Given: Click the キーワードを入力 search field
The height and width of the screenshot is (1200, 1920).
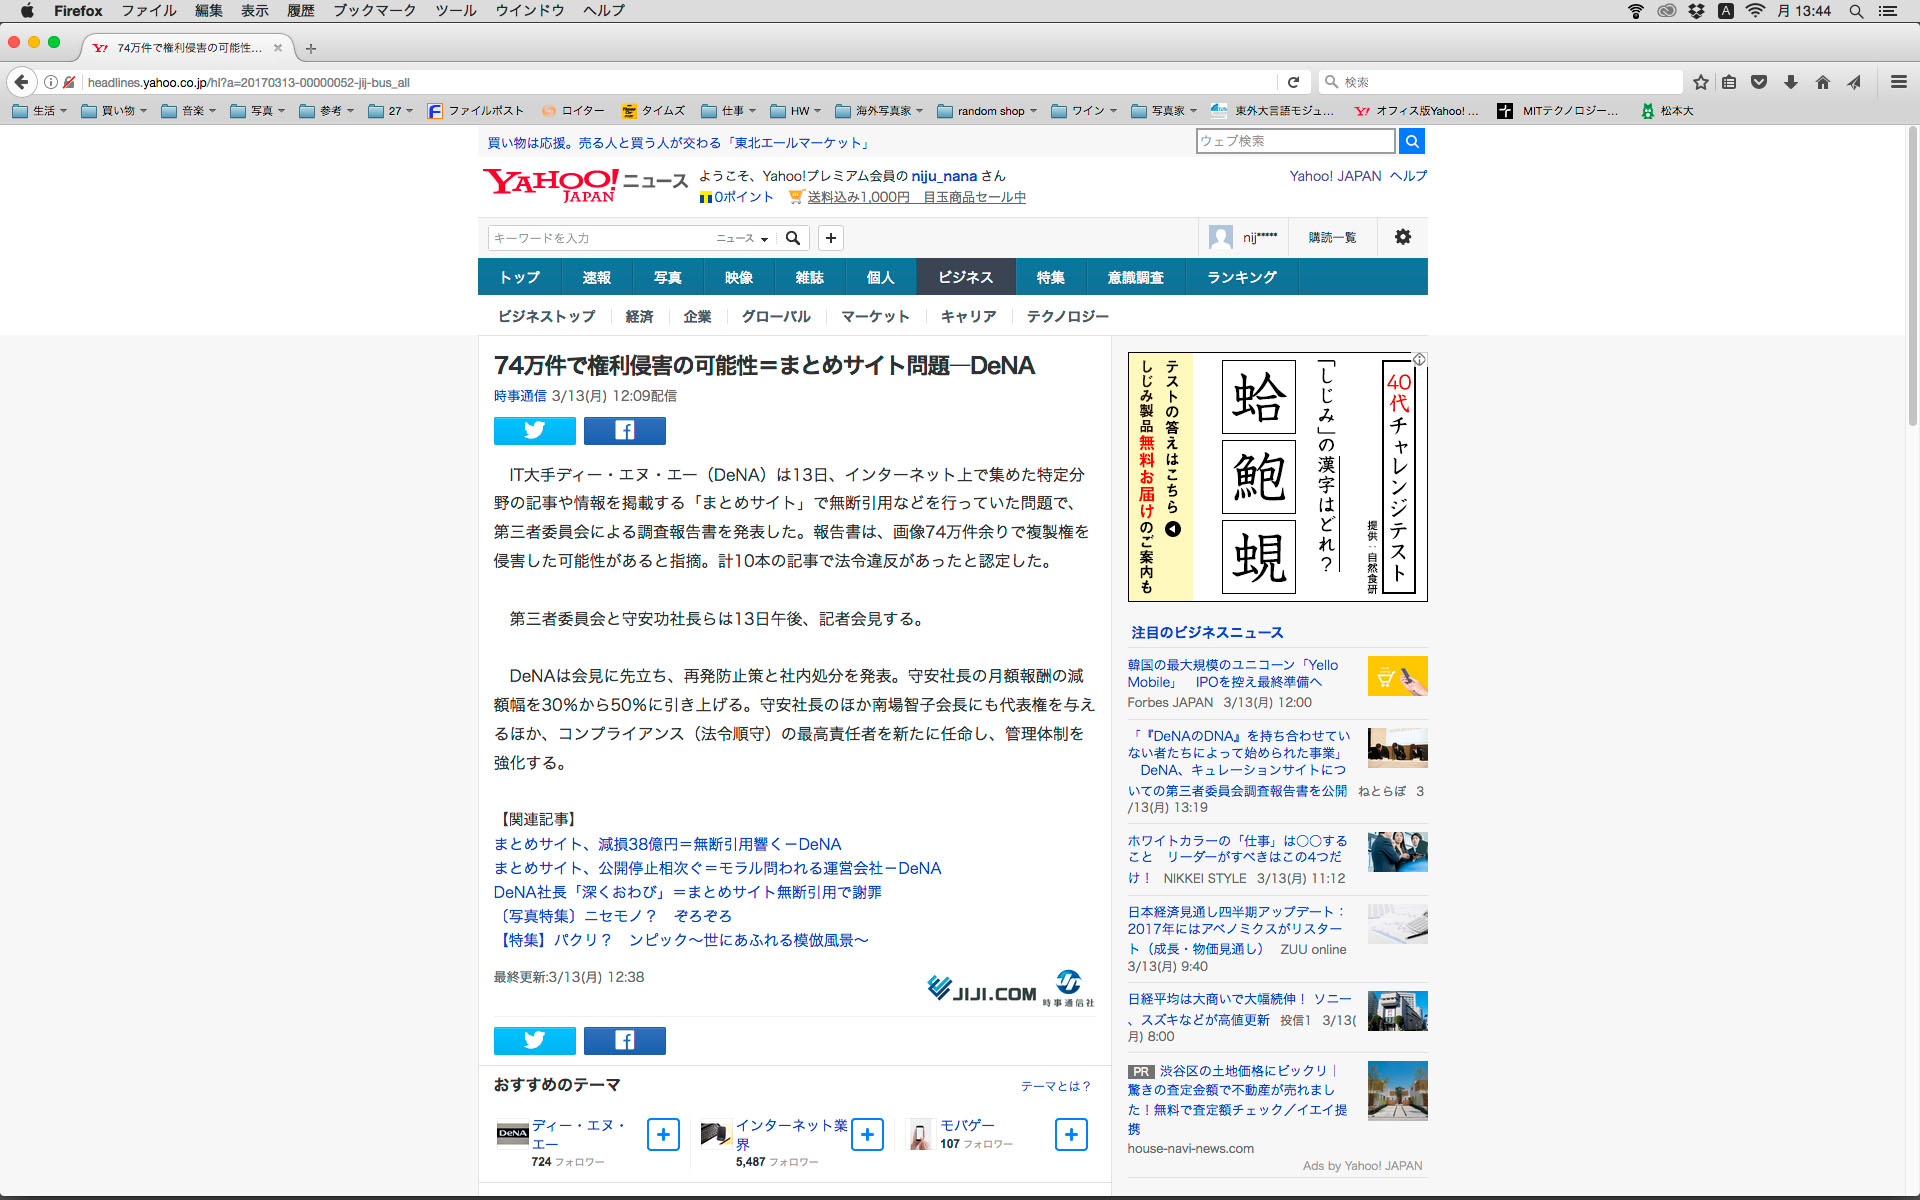Looking at the screenshot, I should pyautogui.click(x=600, y=238).
